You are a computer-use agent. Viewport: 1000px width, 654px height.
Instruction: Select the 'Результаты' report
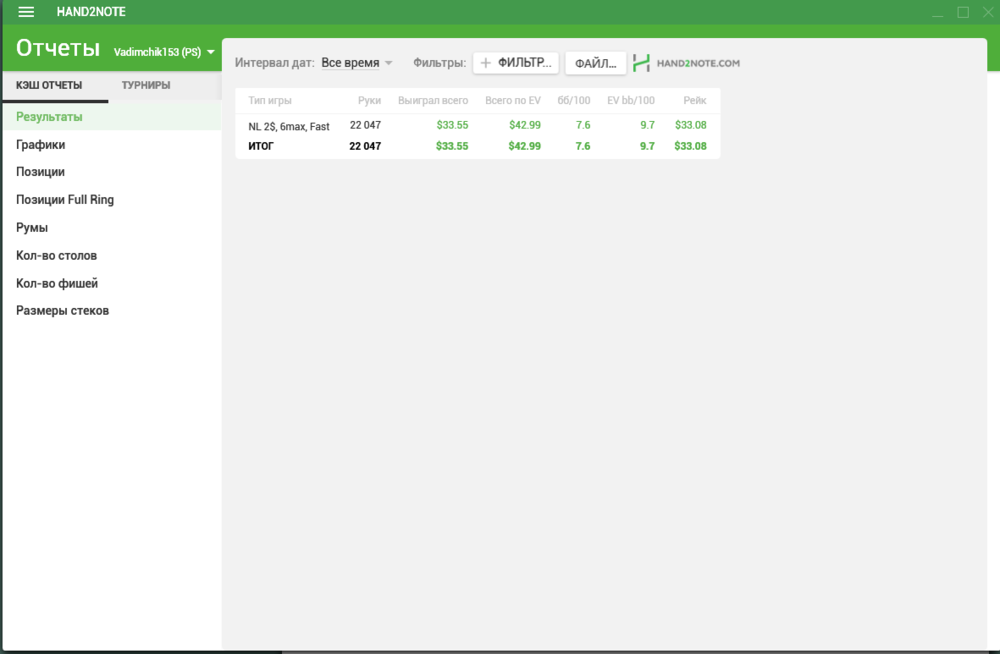click(49, 117)
